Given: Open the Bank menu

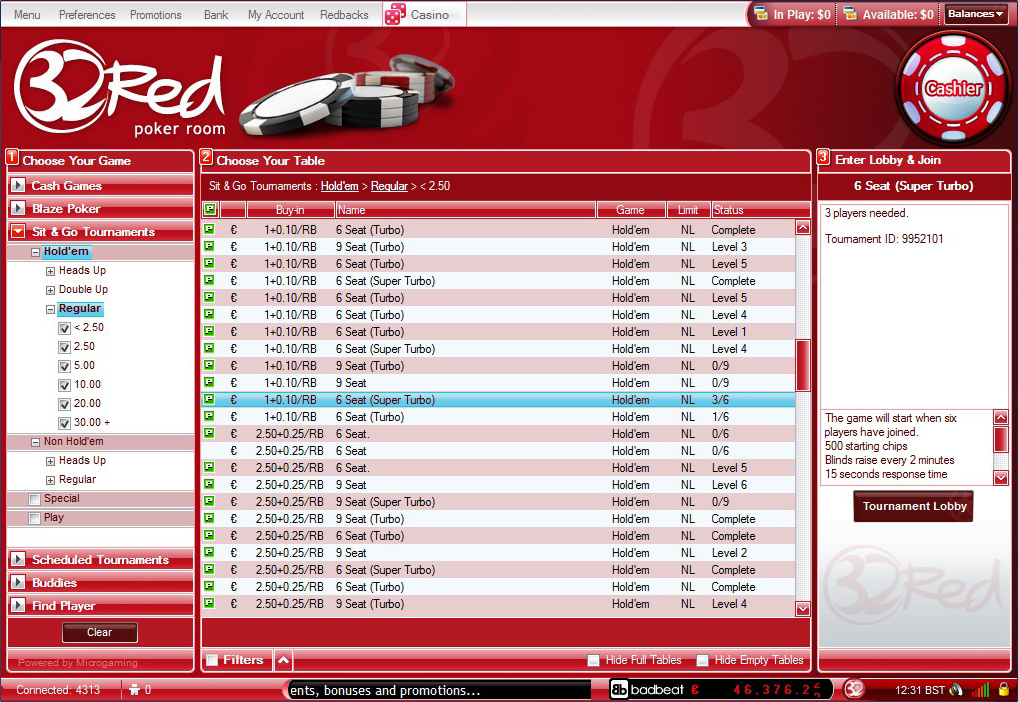Looking at the screenshot, I should pyautogui.click(x=216, y=14).
